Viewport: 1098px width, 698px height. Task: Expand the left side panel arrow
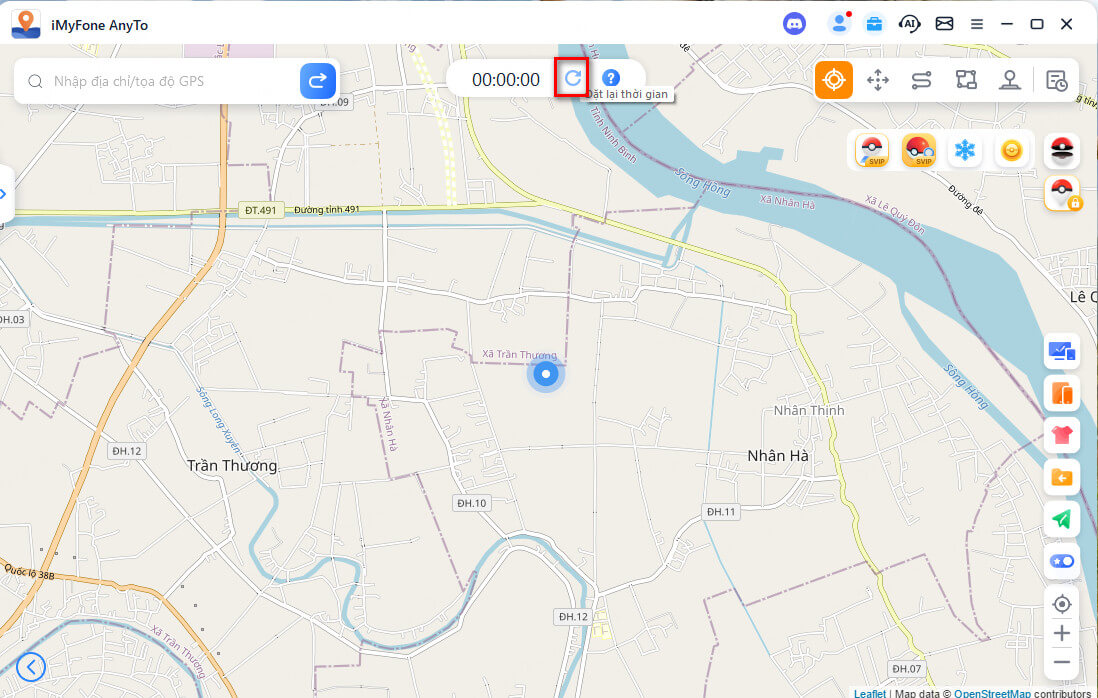(x=4, y=193)
